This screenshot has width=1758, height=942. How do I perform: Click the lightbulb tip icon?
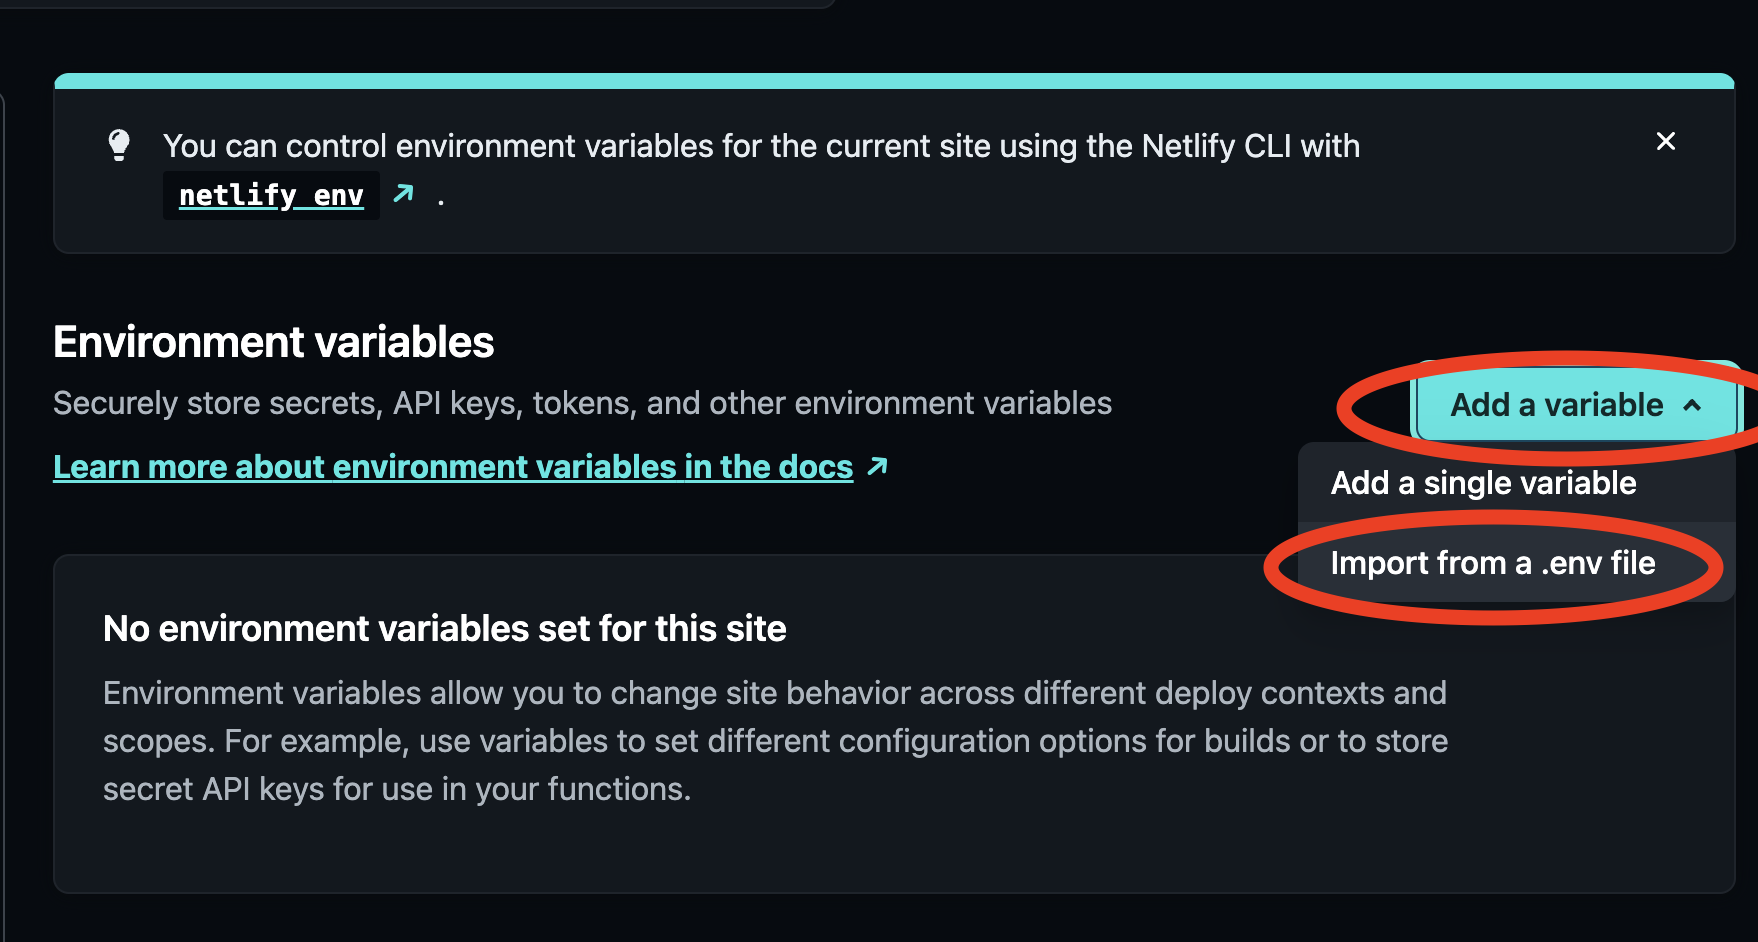click(119, 145)
